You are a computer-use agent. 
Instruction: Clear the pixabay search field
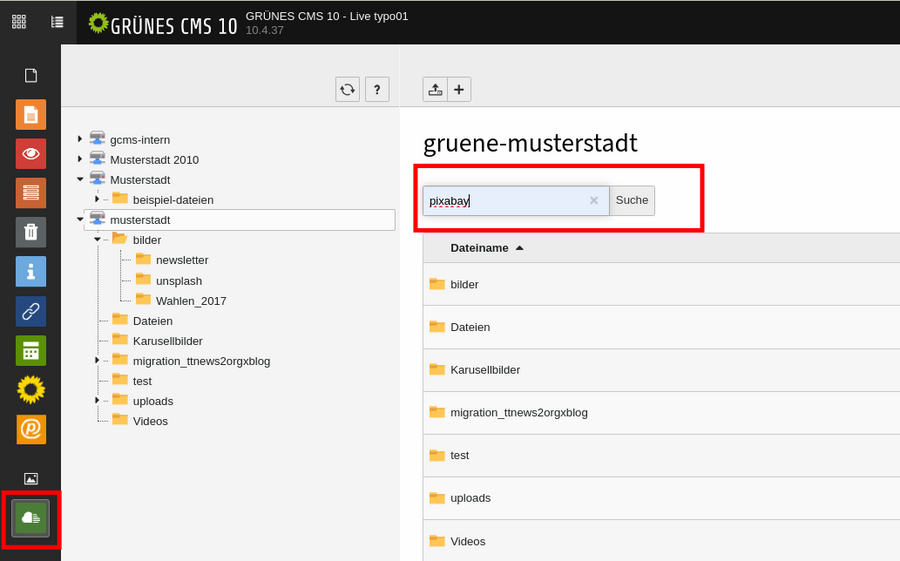[594, 200]
